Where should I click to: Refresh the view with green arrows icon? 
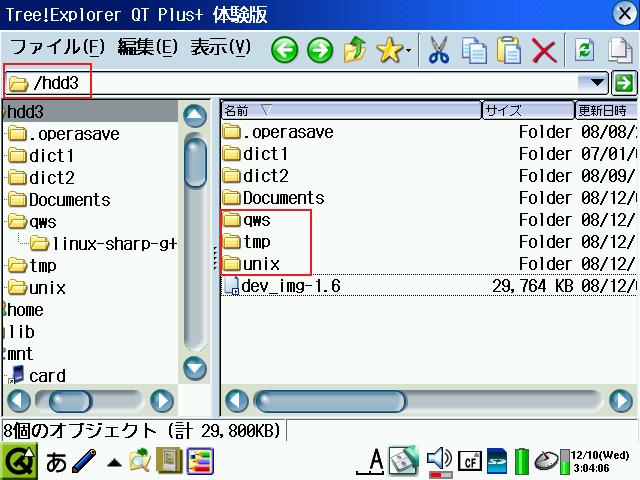[x=584, y=50]
